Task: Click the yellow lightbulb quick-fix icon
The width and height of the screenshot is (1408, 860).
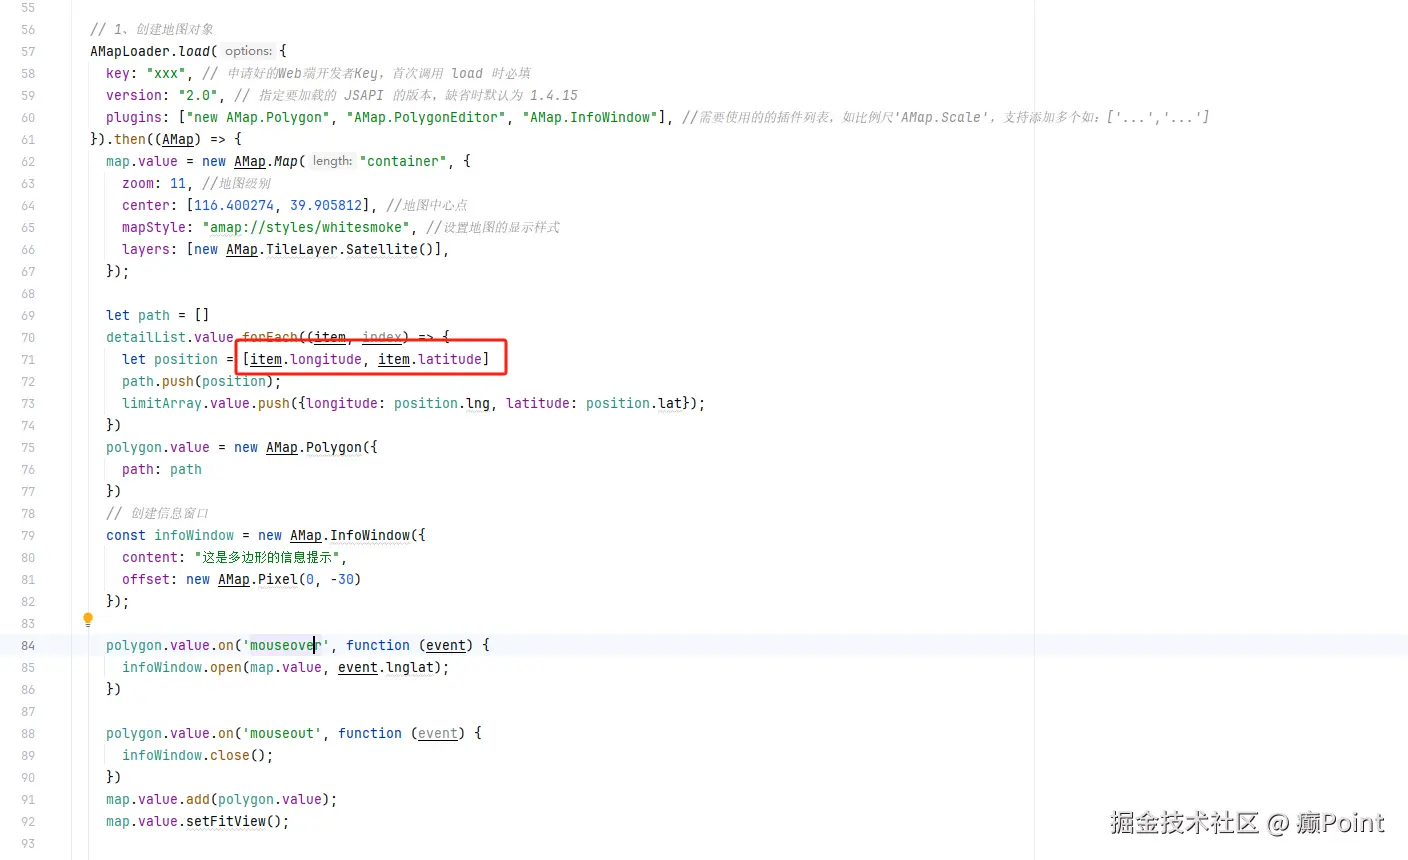Action: tap(88, 620)
